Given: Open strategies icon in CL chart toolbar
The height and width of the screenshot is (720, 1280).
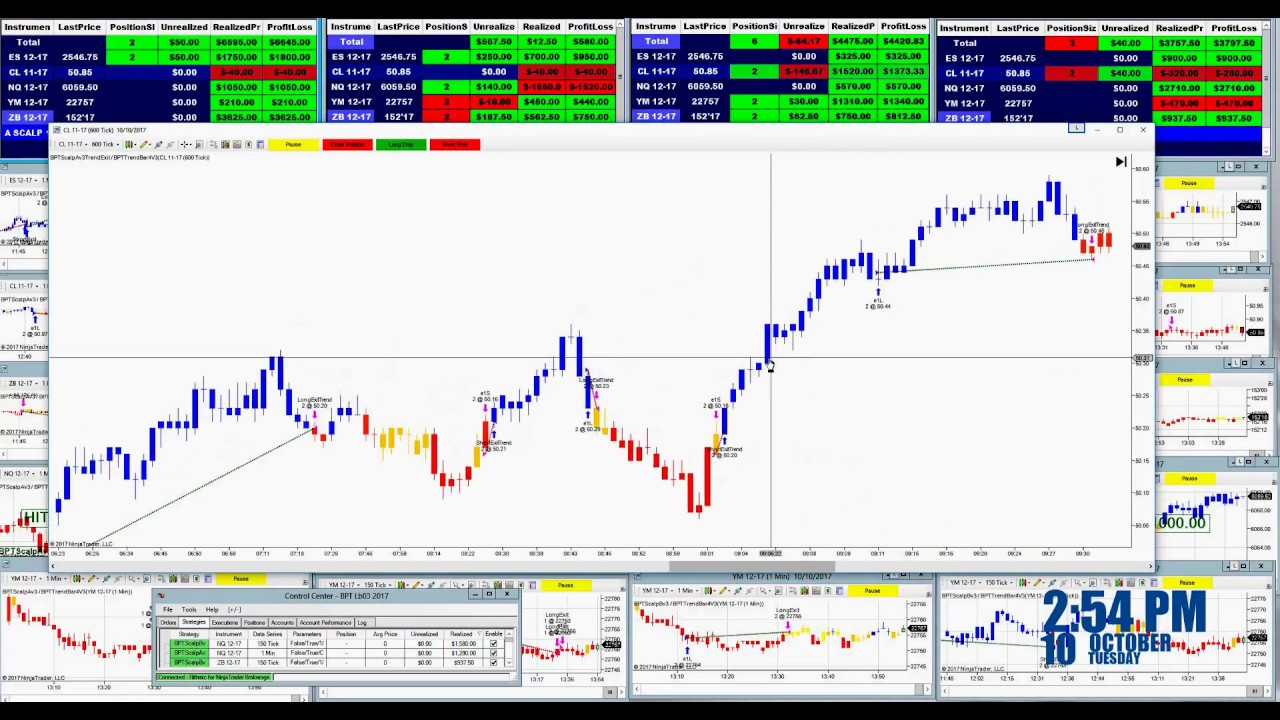Looking at the screenshot, I should pos(237,145).
